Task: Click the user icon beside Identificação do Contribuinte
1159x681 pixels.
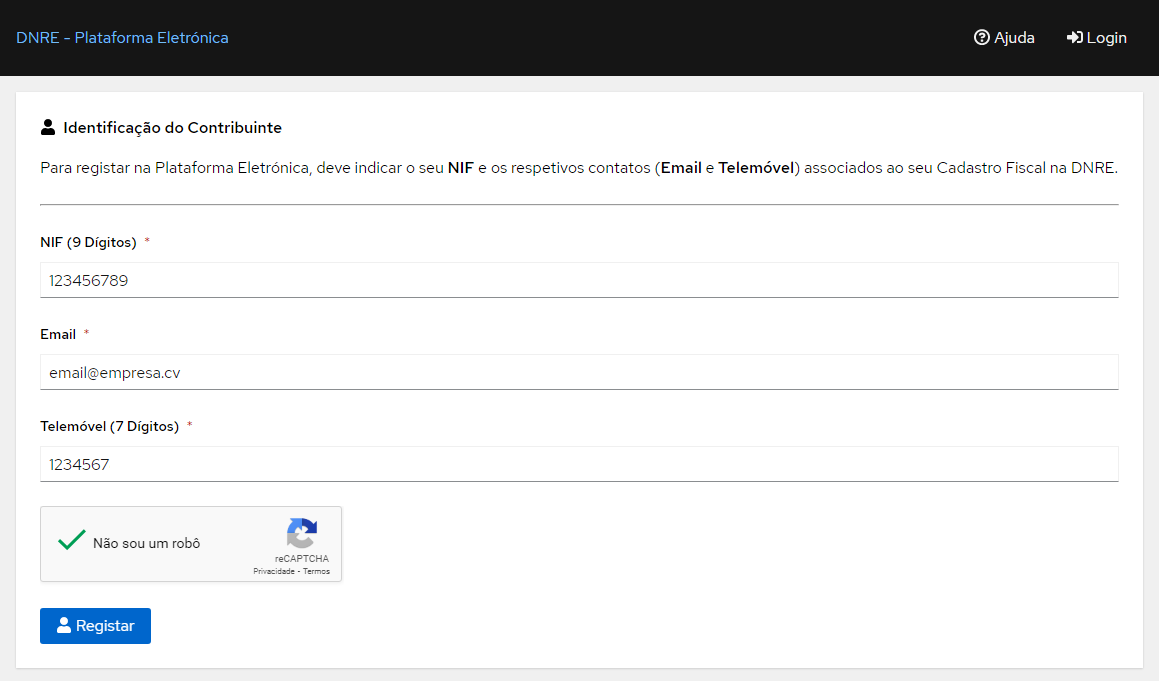Action: tap(48, 128)
